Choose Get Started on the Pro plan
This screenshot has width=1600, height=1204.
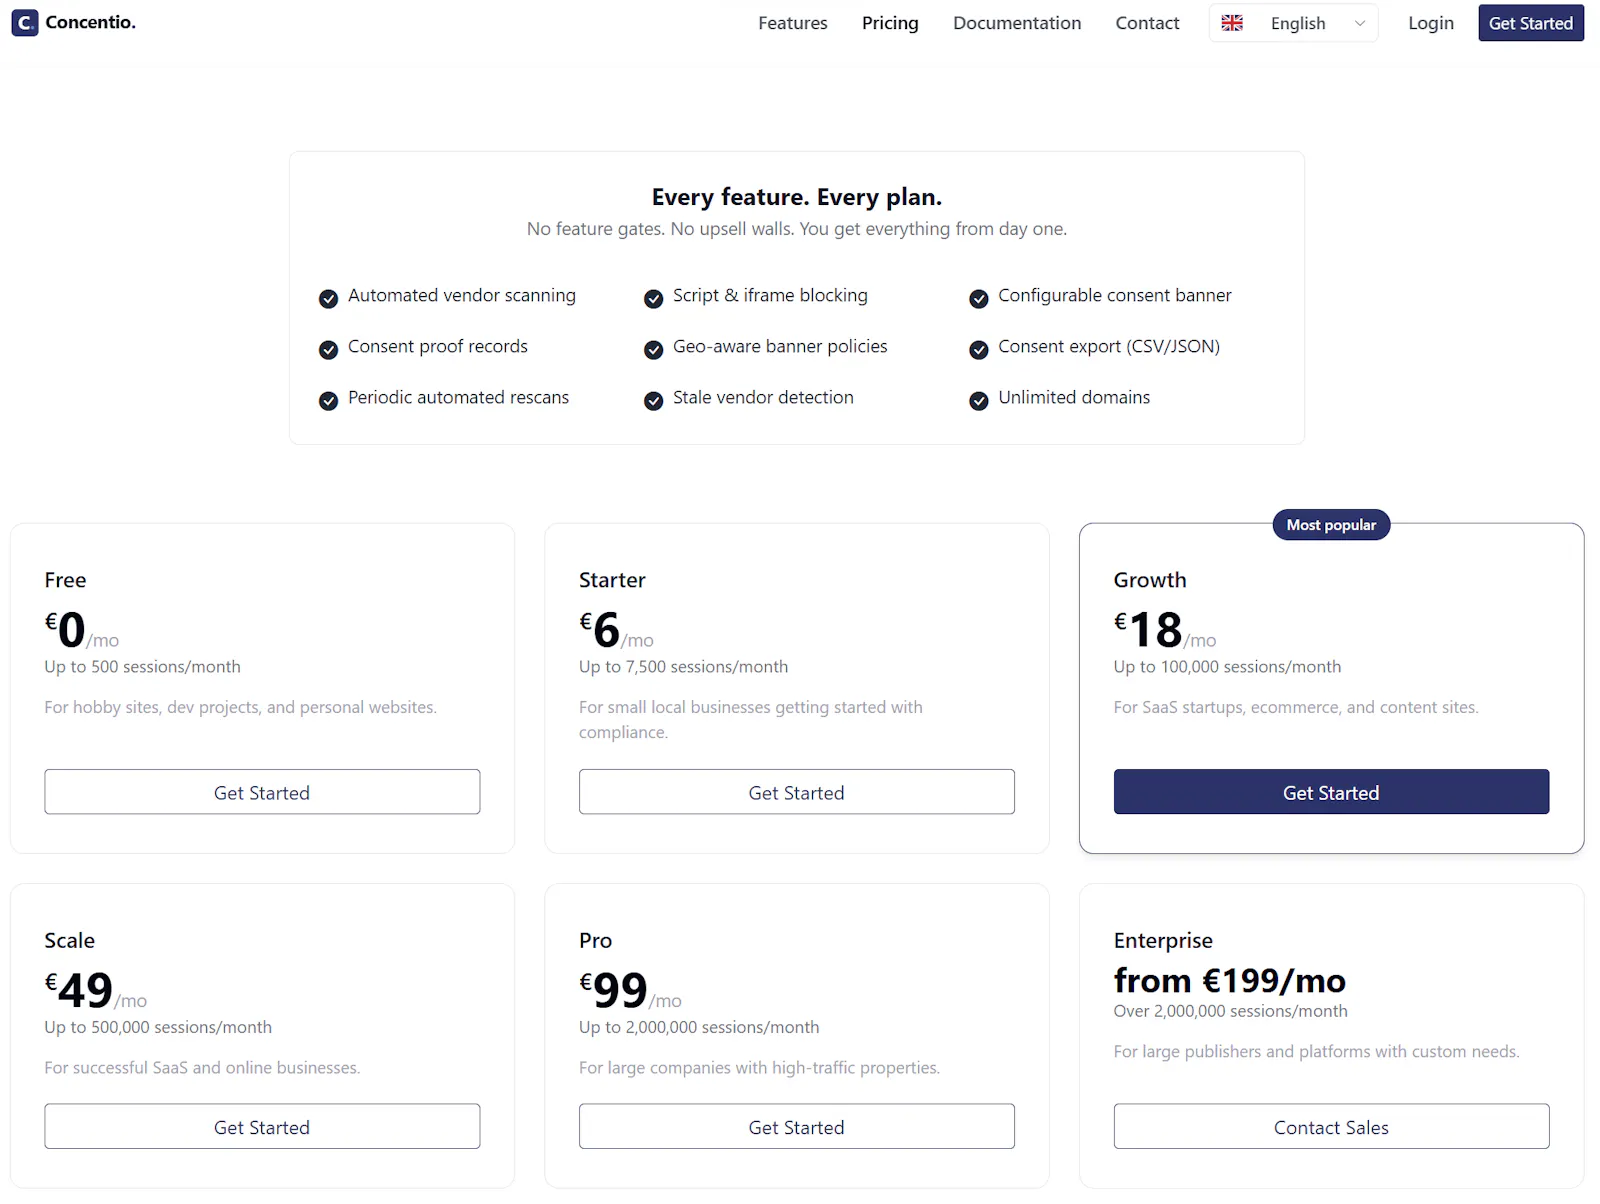pos(797,1127)
